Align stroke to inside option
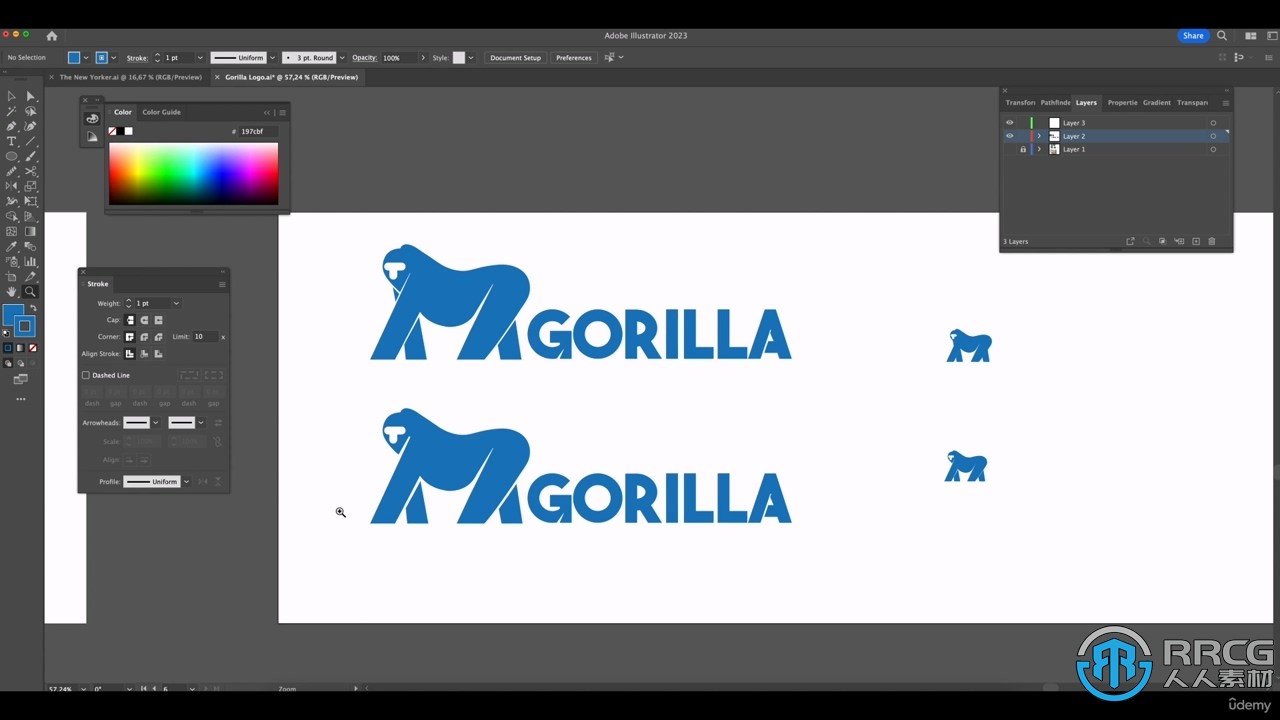This screenshot has height=720, width=1280. click(x=144, y=354)
